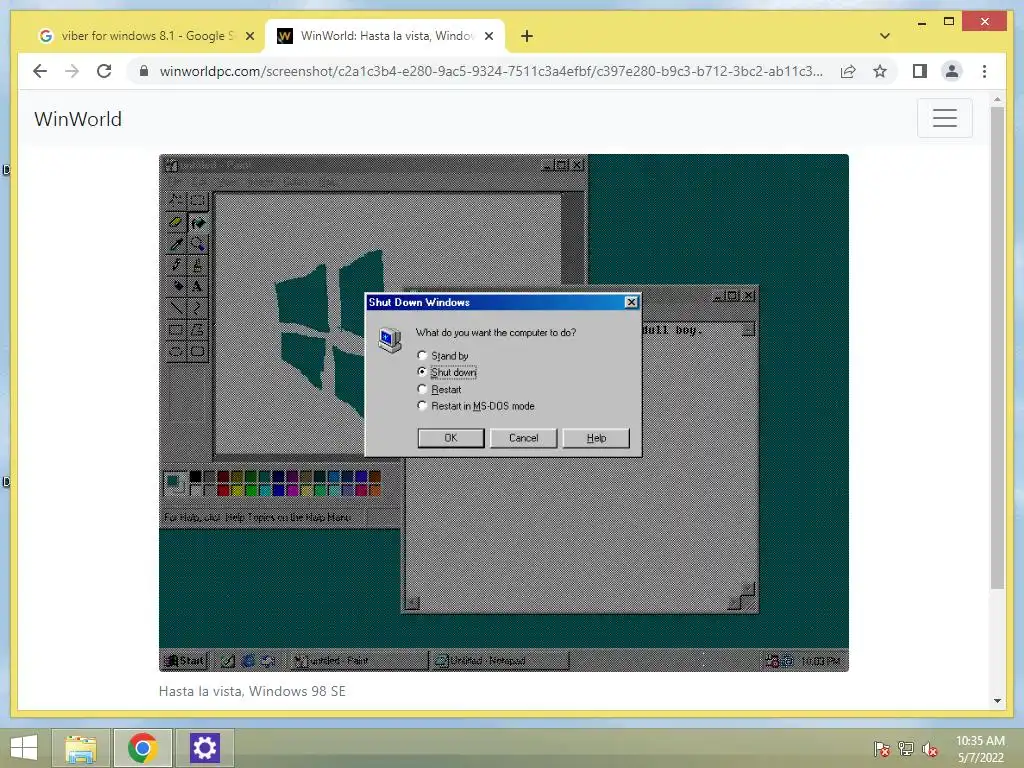Click the scrollbar down arrow
This screenshot has height=768, width=1024.
point(997,701)
